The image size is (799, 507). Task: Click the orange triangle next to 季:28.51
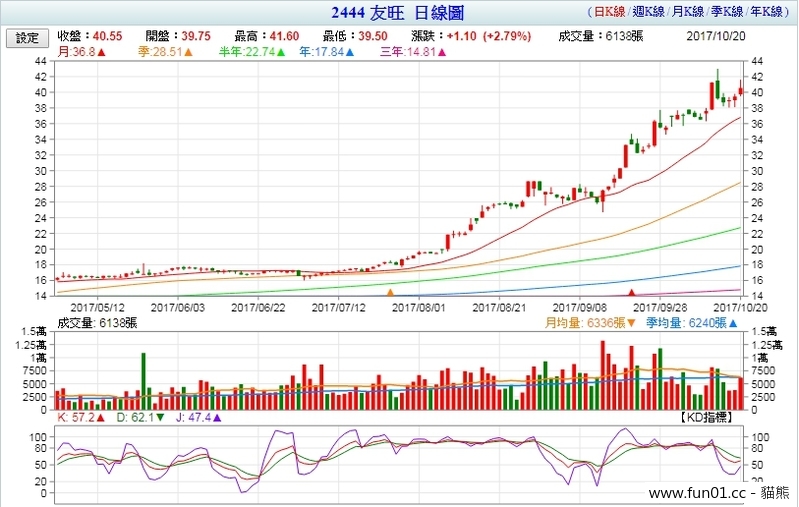pyautogui.click(x=190, y=52)
